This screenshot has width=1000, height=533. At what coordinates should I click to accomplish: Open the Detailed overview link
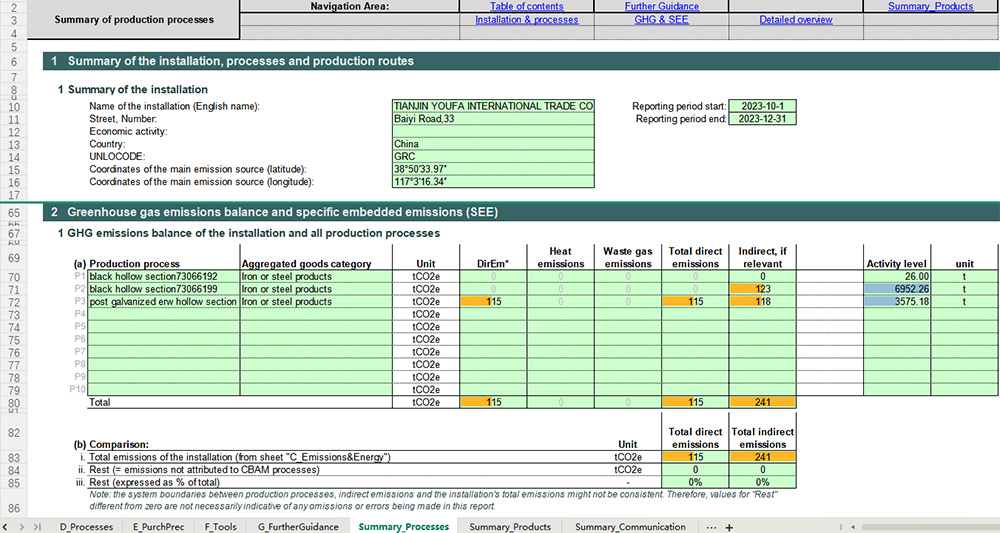[795, 20]
